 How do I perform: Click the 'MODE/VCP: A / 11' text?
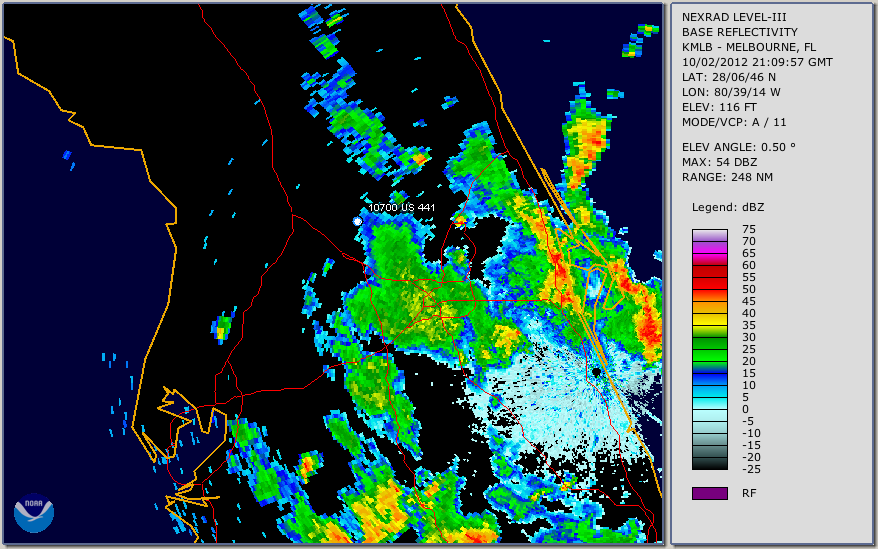point(734,122)
